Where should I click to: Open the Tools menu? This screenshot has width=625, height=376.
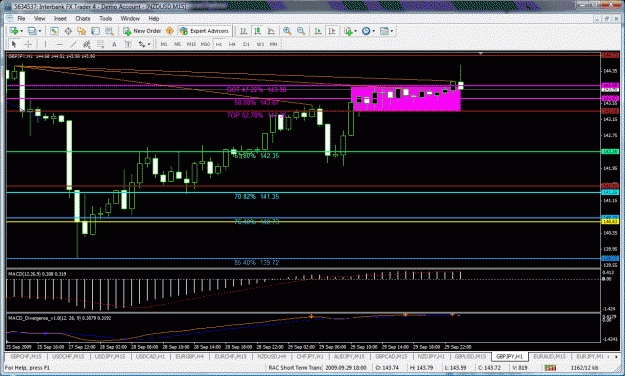click(106, 18)
